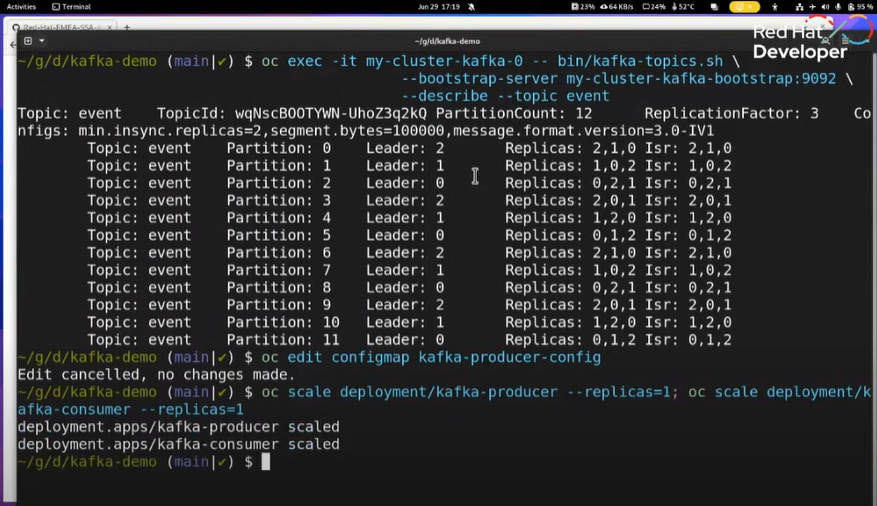Click Partition: 11 in the output
This screenshot has height=506, width=877.
[x=283, y=339]
